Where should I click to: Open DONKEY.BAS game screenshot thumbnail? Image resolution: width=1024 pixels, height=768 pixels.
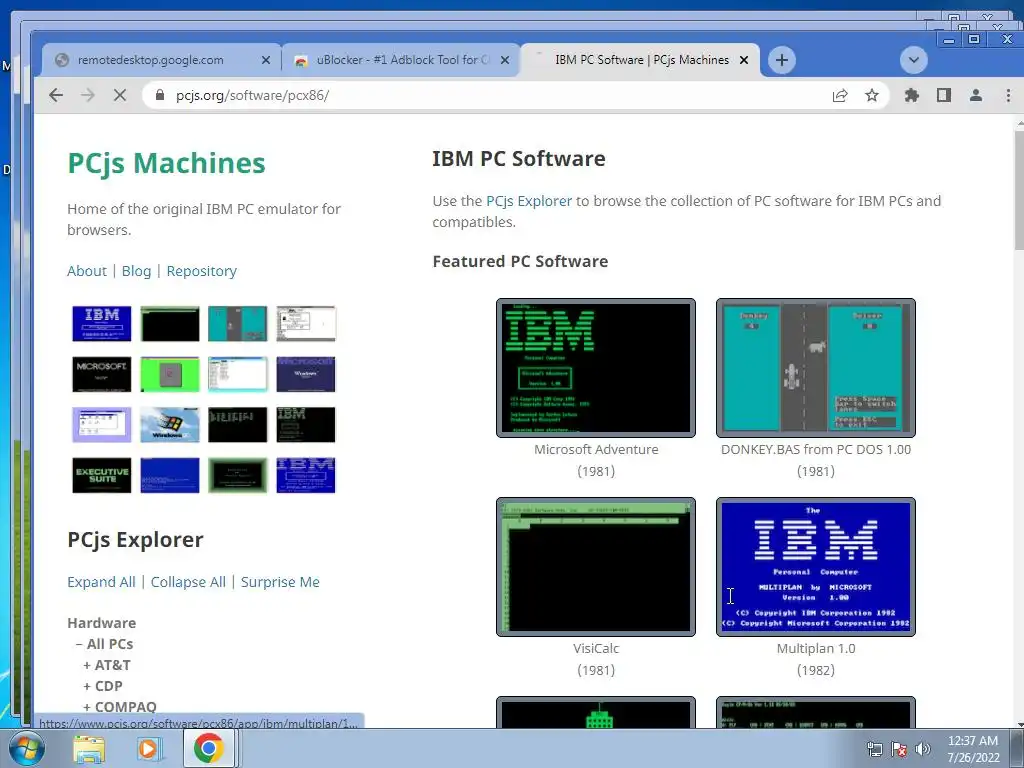click(816, 368)
